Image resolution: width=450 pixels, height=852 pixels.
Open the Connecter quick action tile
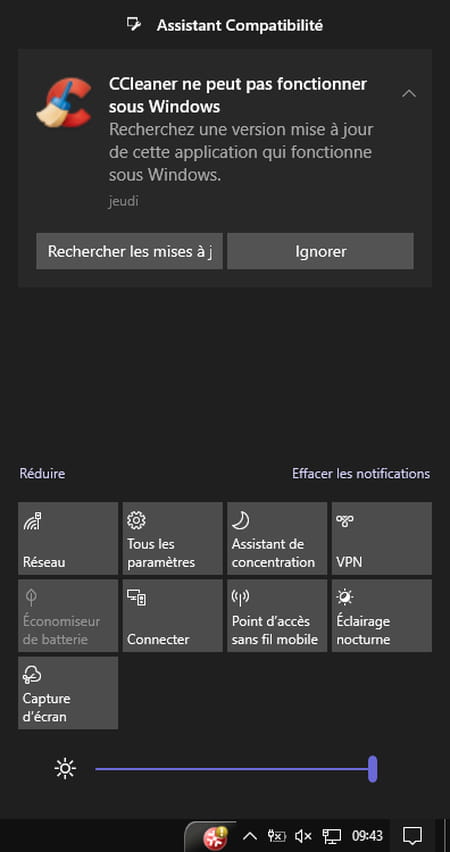tap(173, 616)
